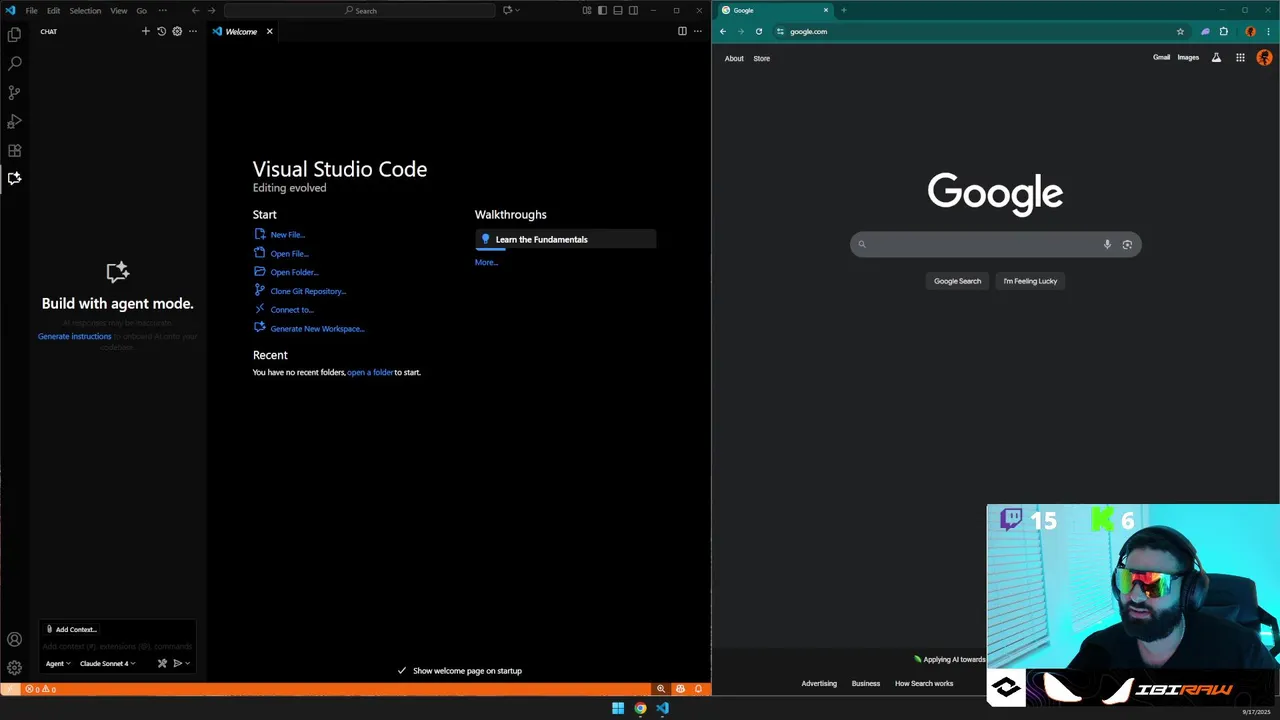Open the Extensions view in VS Code
The height and width of the screenshot is (720, 1280).
point(14,150)
